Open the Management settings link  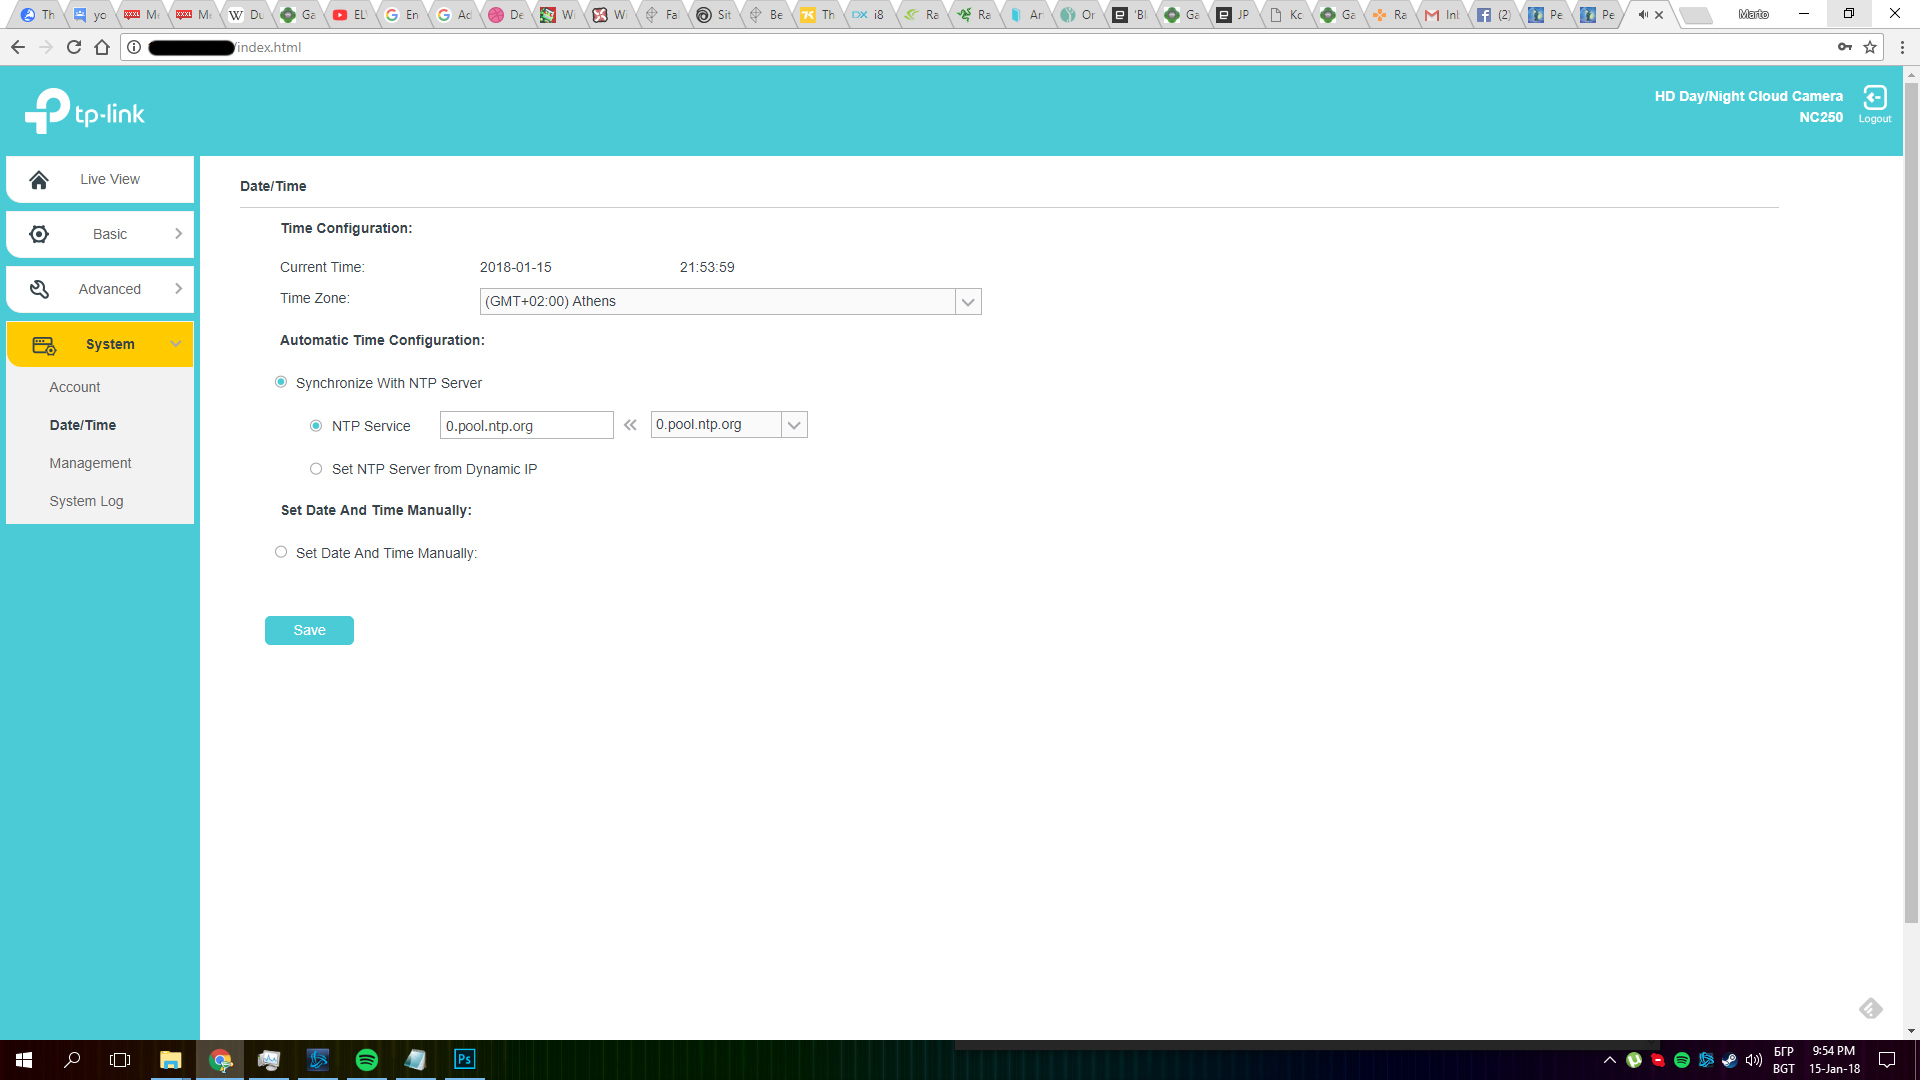(x=90, y=463)
